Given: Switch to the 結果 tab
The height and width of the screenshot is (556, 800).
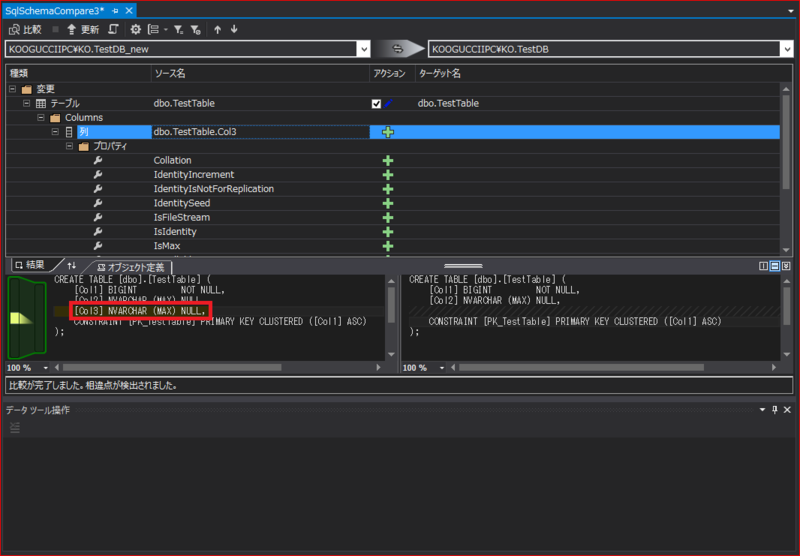Looking at the screenshot, I should click(30, 265).
